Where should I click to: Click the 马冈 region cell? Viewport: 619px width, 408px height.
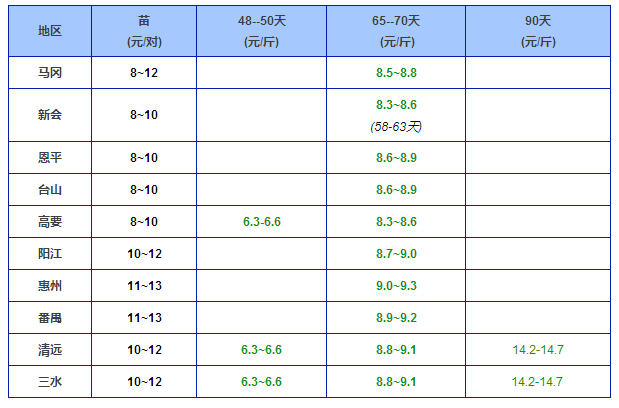(x=50, y=73)
